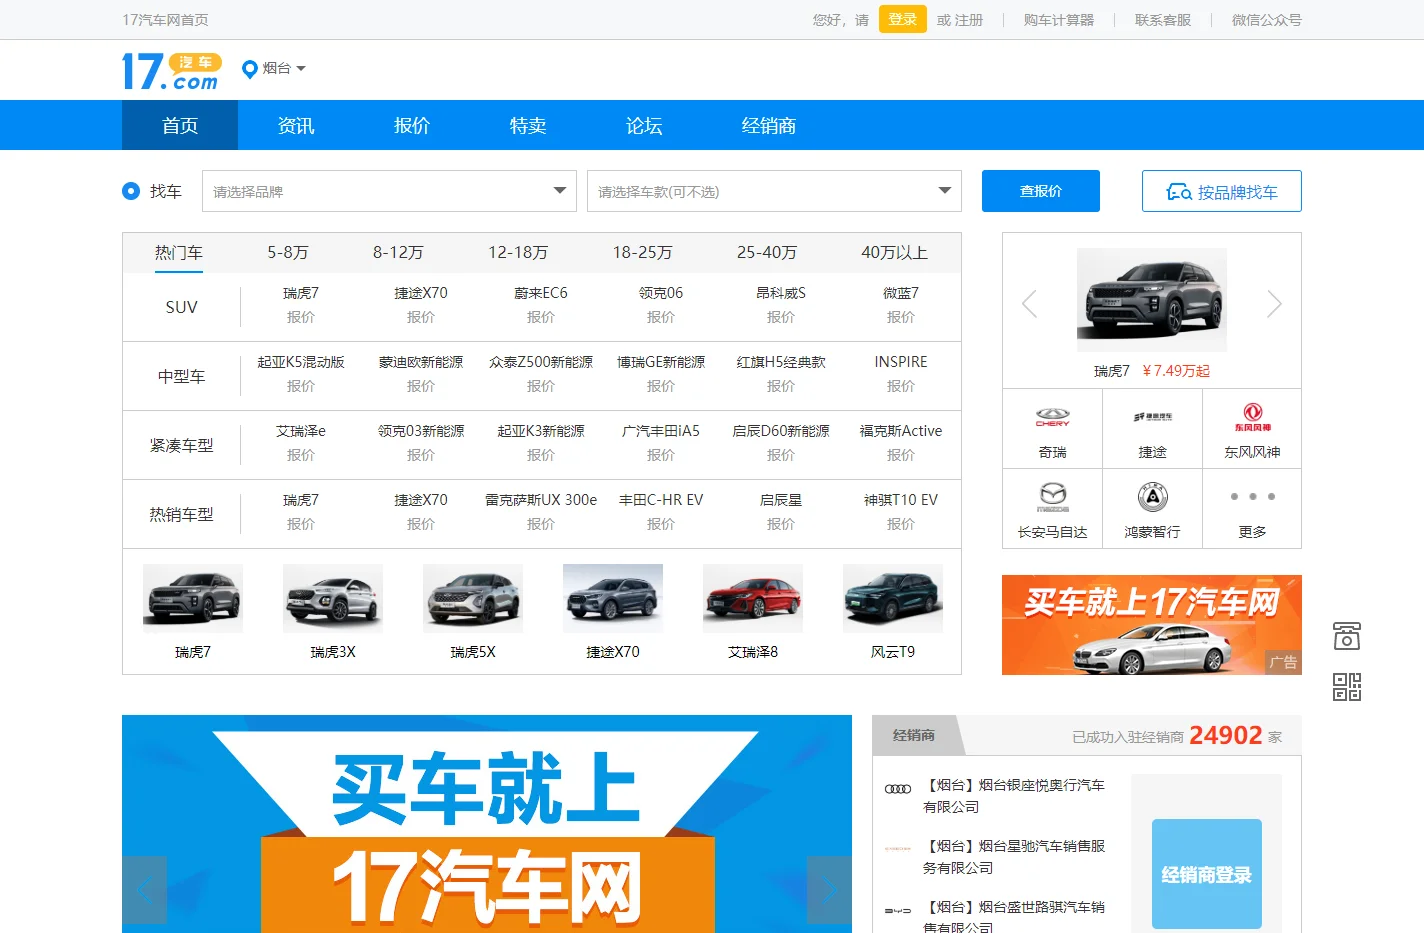
Task: Open the 联系客服 link
Action: click(1163, 20)
